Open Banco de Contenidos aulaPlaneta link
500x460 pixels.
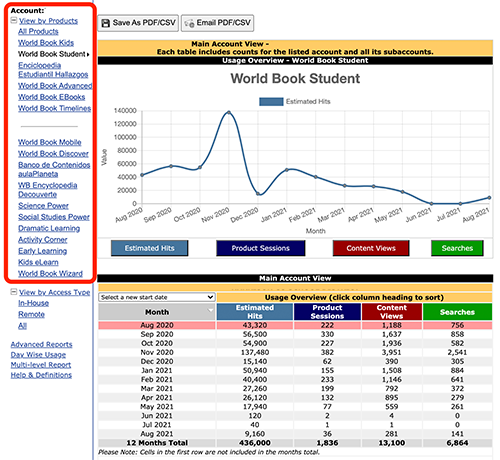point(54,169)
